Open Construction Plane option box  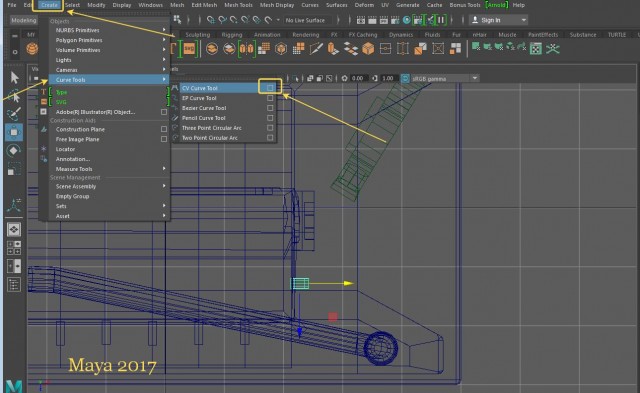(x=164, y=129)
